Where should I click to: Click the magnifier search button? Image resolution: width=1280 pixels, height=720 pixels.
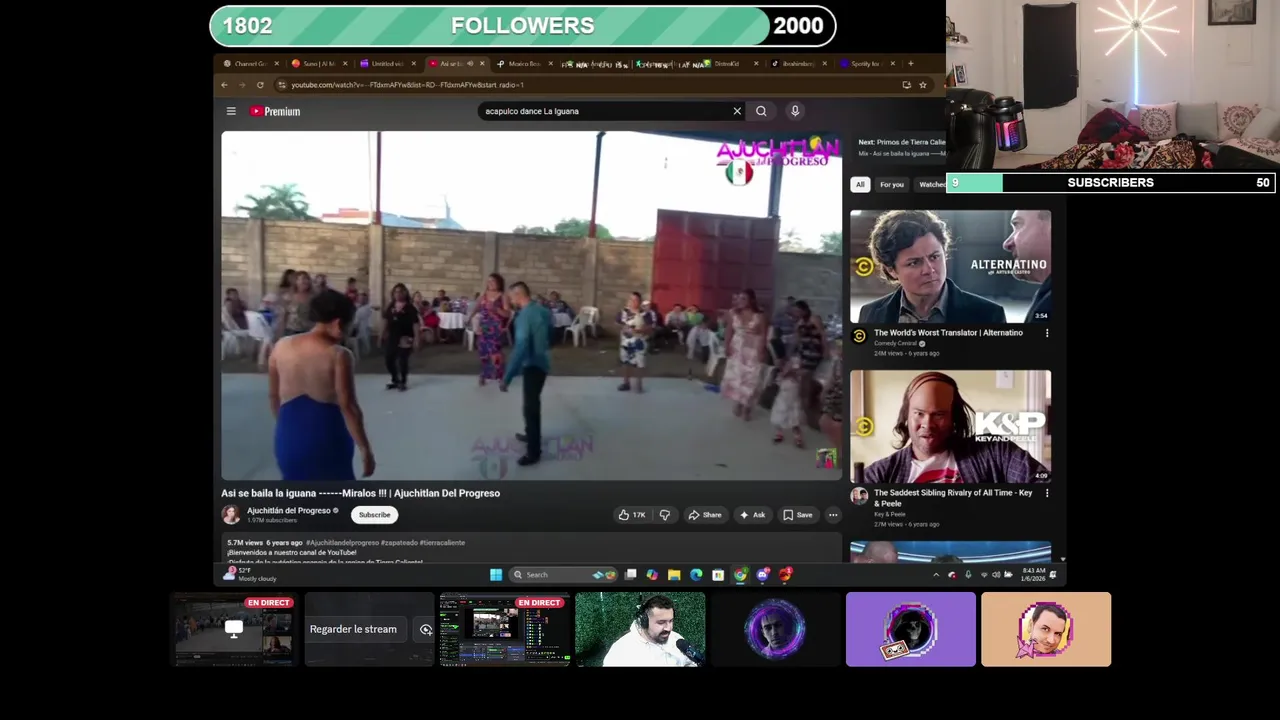761,111
